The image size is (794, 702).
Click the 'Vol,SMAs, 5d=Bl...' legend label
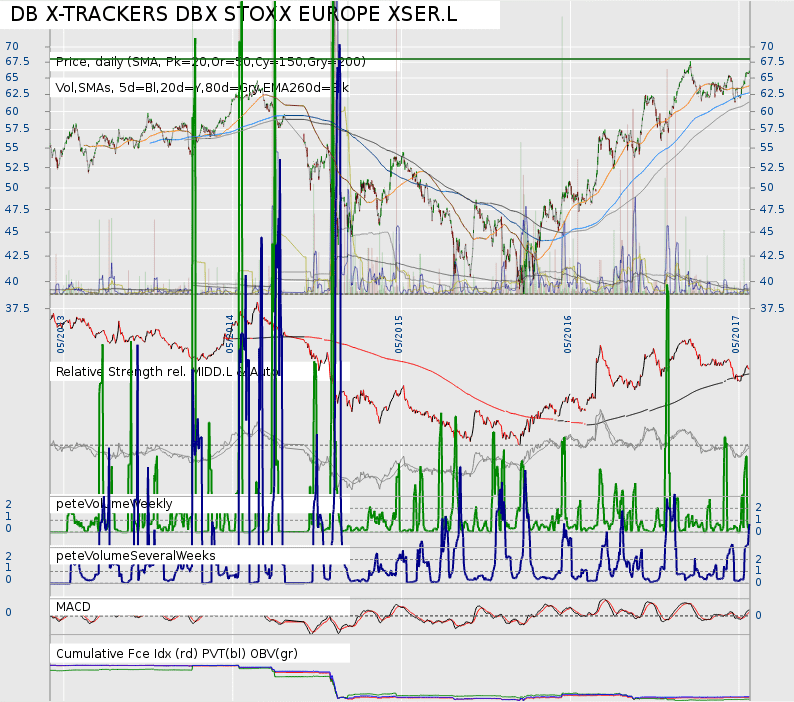click(x=202, y=88)
